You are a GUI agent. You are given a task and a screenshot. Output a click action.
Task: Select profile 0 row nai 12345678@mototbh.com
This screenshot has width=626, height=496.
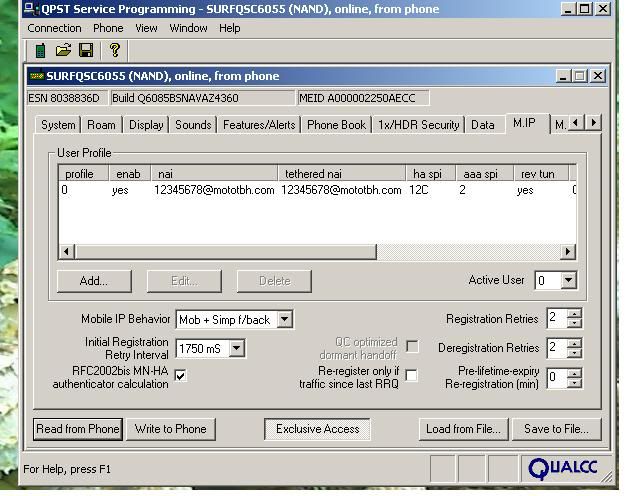click(317, 190)
